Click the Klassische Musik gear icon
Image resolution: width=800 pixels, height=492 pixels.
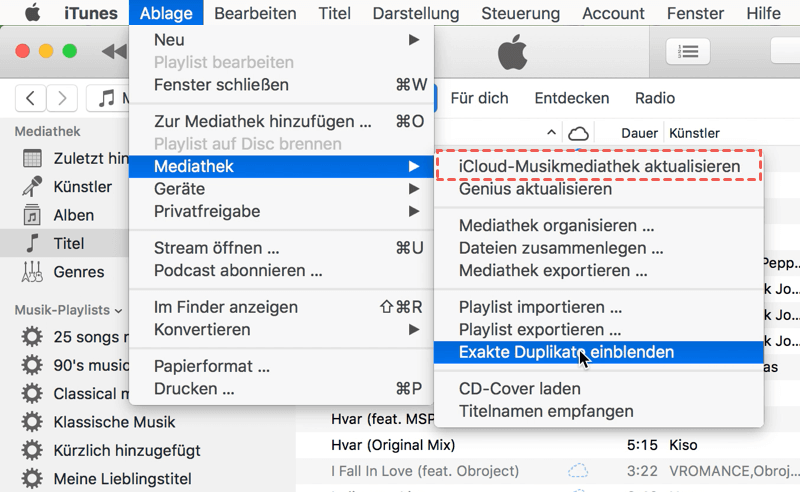(x=33, y=422)
